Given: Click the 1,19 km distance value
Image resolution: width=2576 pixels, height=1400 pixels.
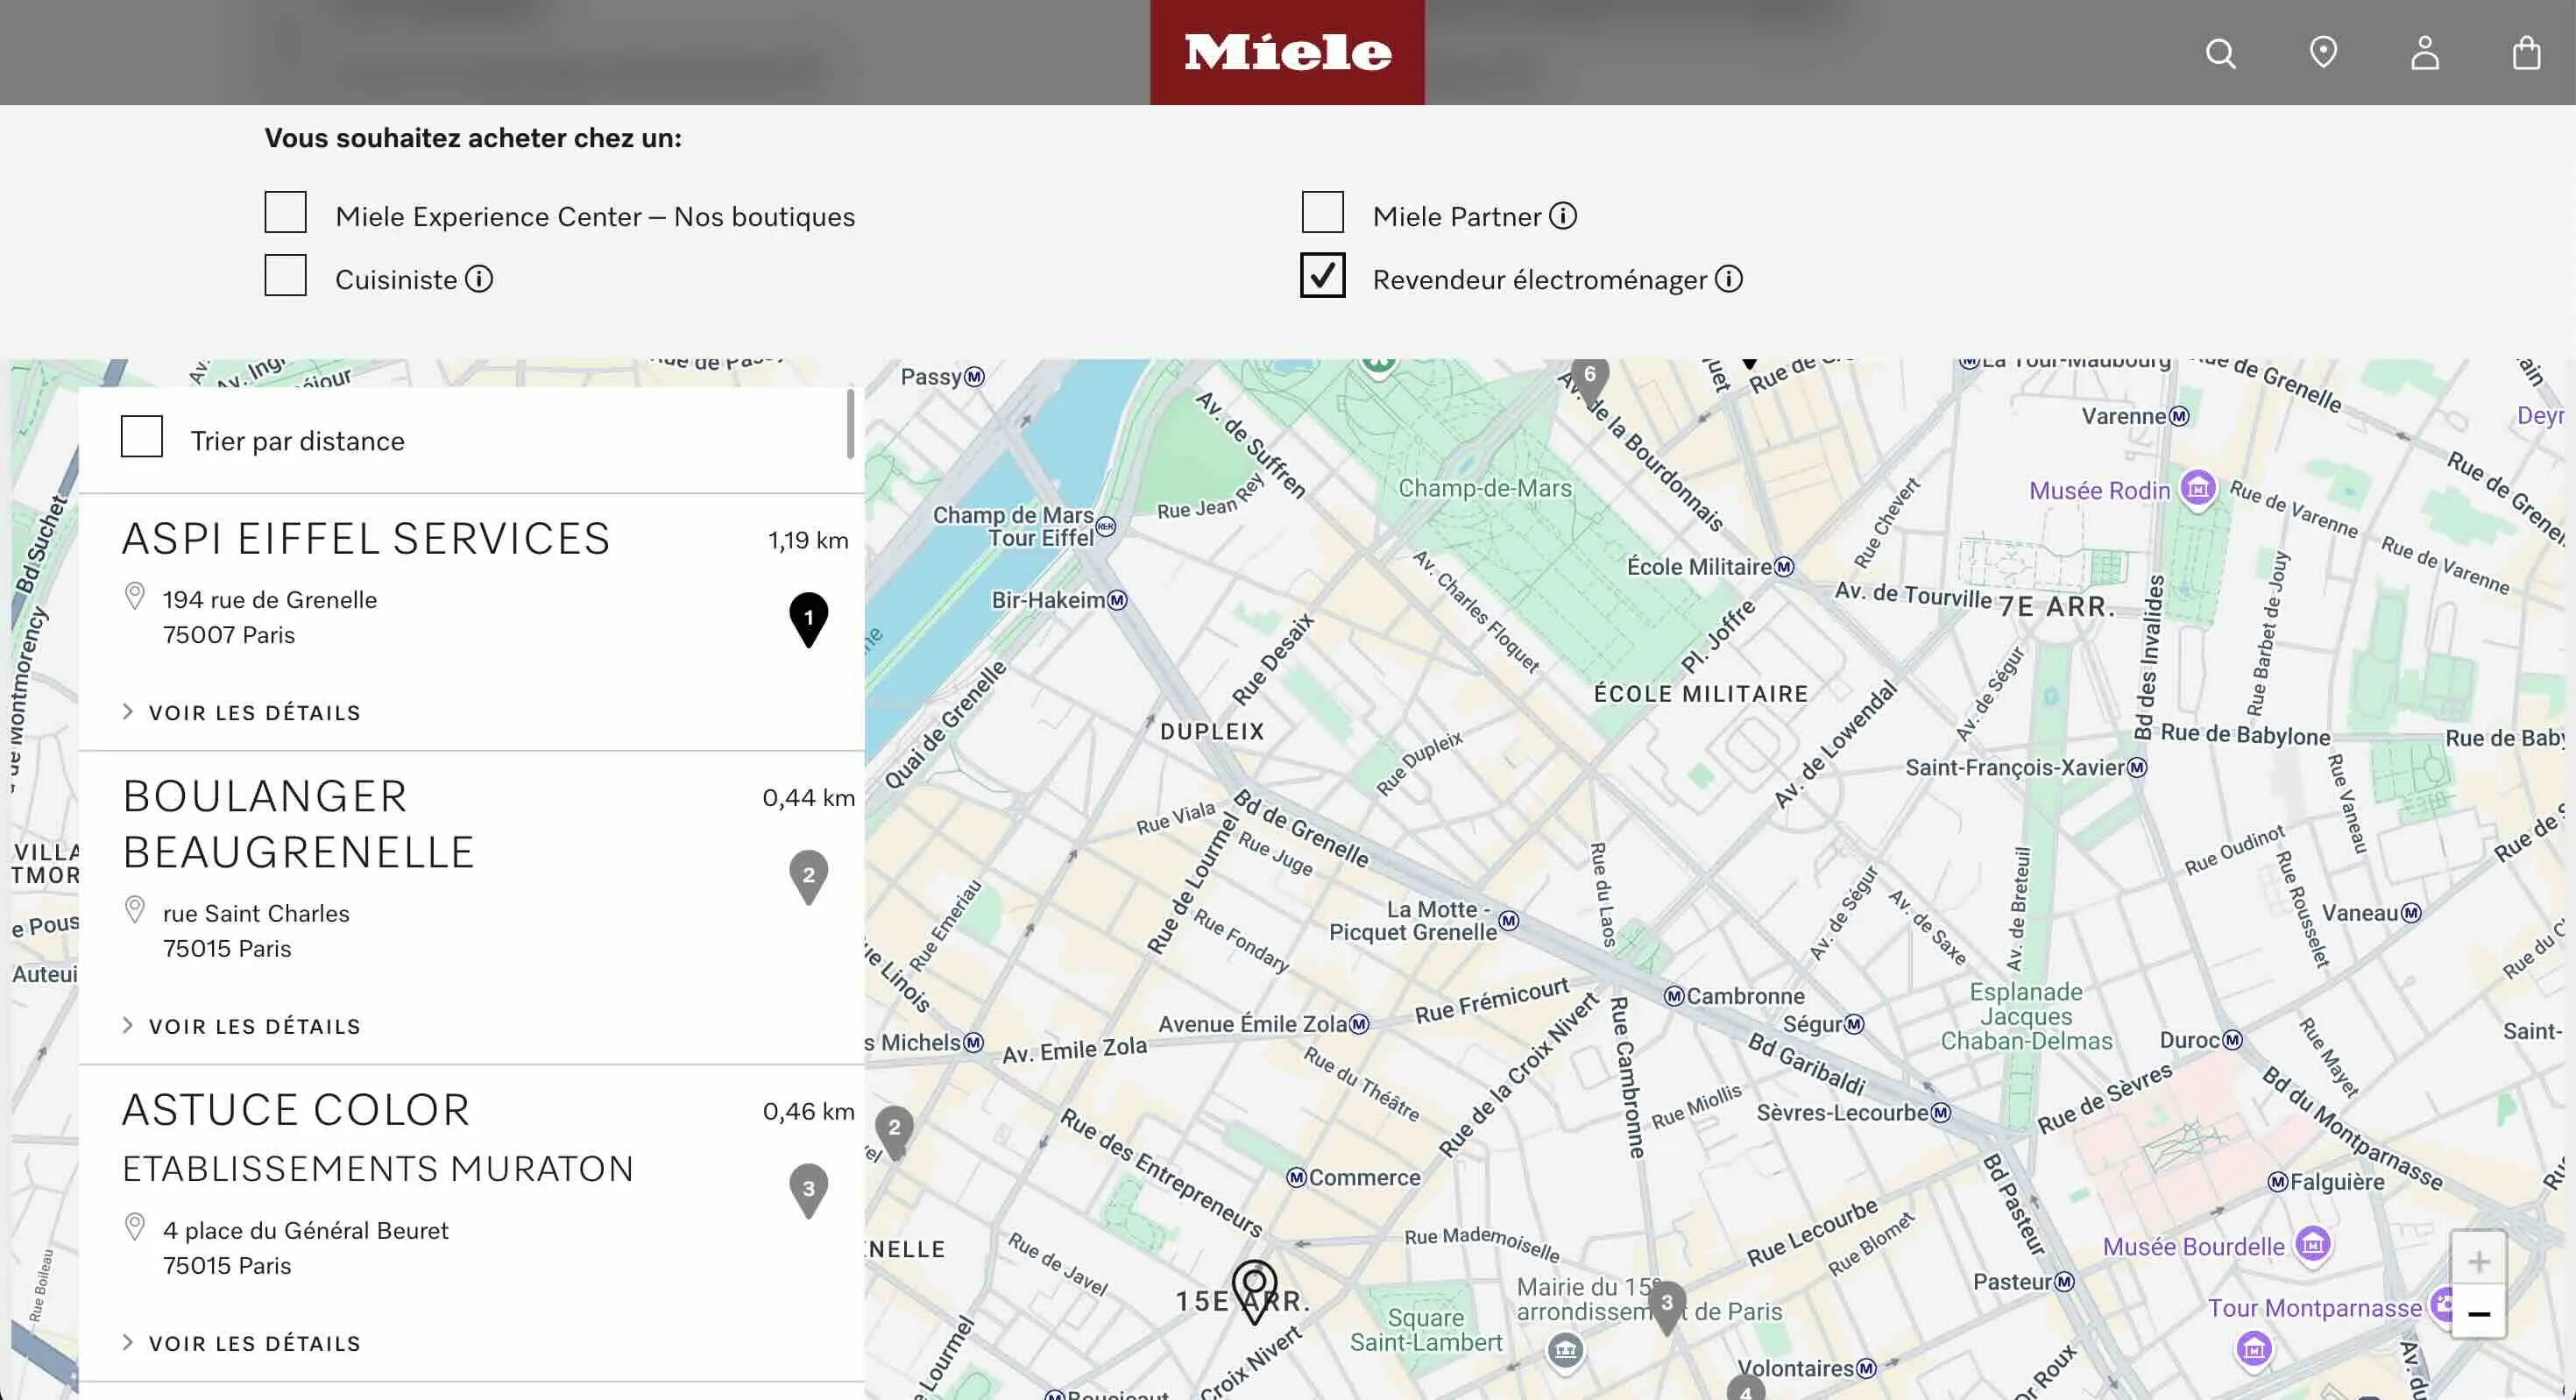Looking at the screenshot, I should [x=808, y=541].
